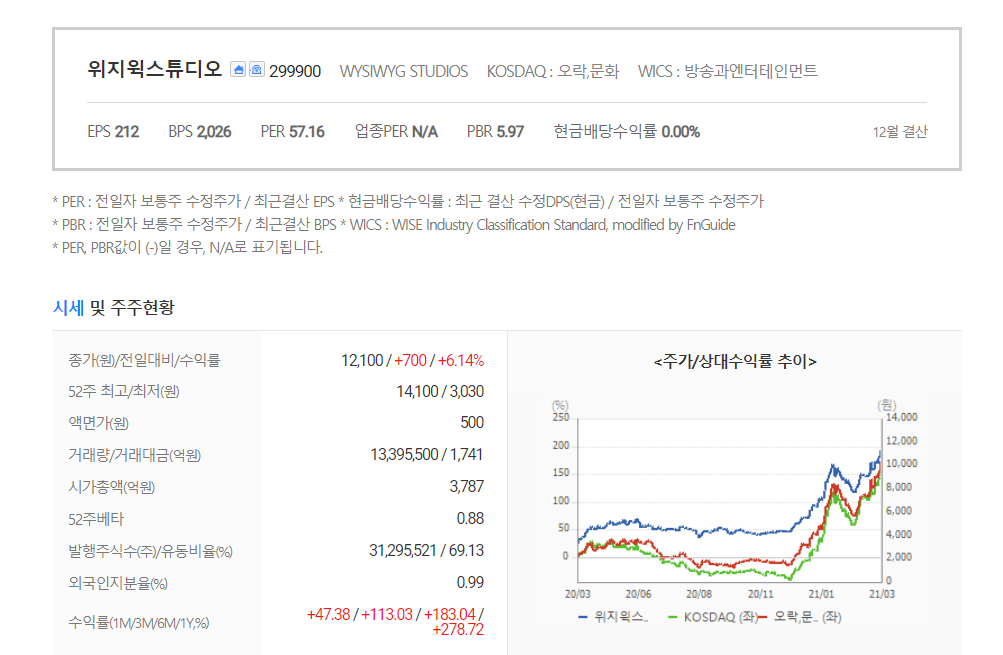Screen dimensions: 1003x655
Task: Click the 수익률(1M/3M/6M/1Y,%) row label
Action: [139, 622]
